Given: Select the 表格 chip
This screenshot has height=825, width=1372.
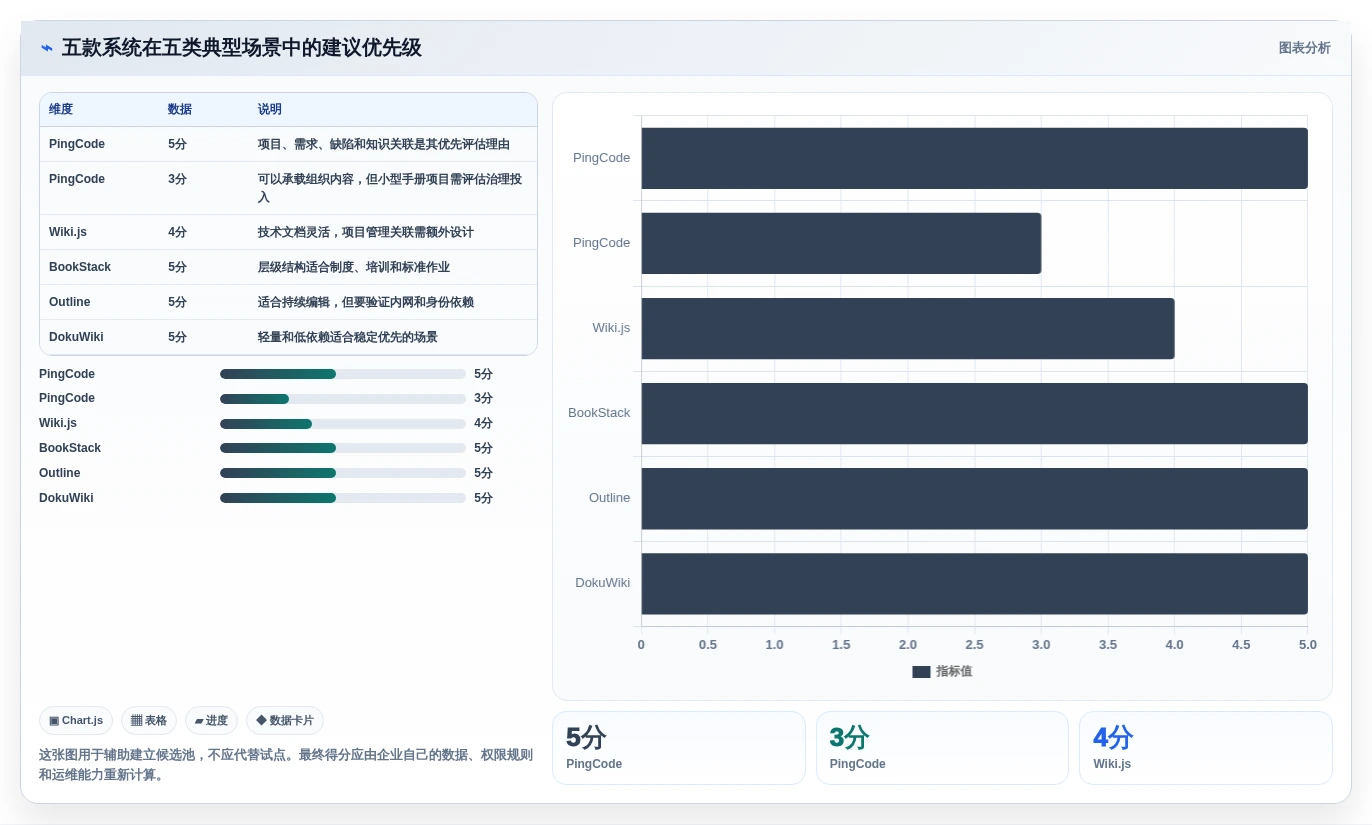Looking at the screenshot, I should tap(149, 721).
